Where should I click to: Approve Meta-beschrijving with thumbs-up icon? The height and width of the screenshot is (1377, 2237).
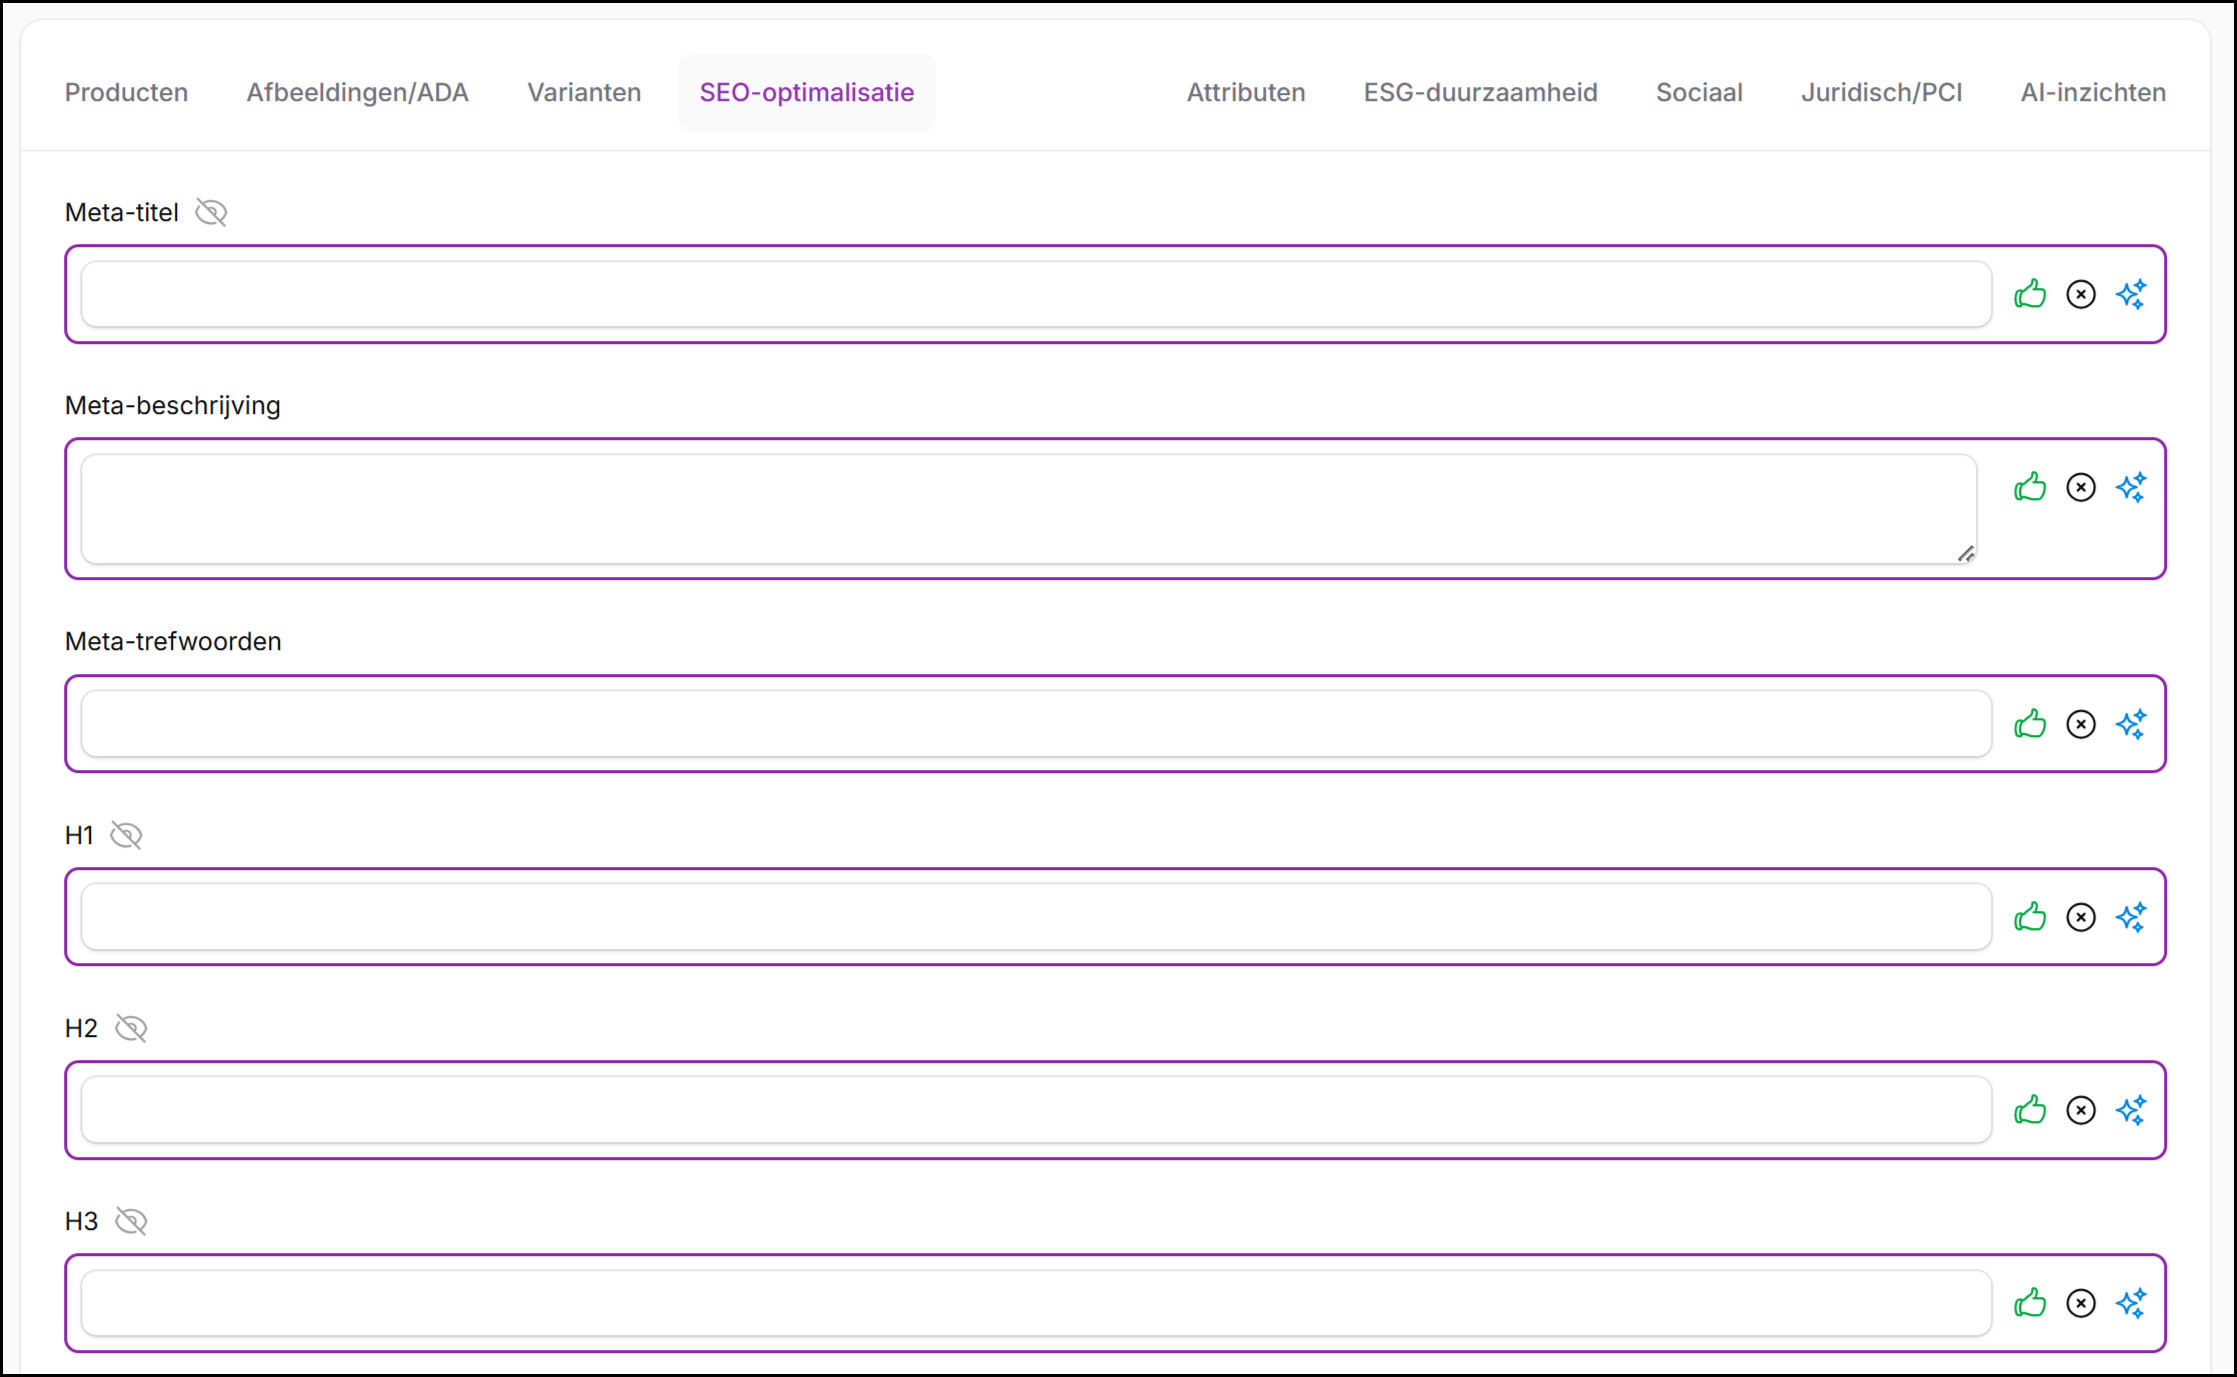point(2030,487)
